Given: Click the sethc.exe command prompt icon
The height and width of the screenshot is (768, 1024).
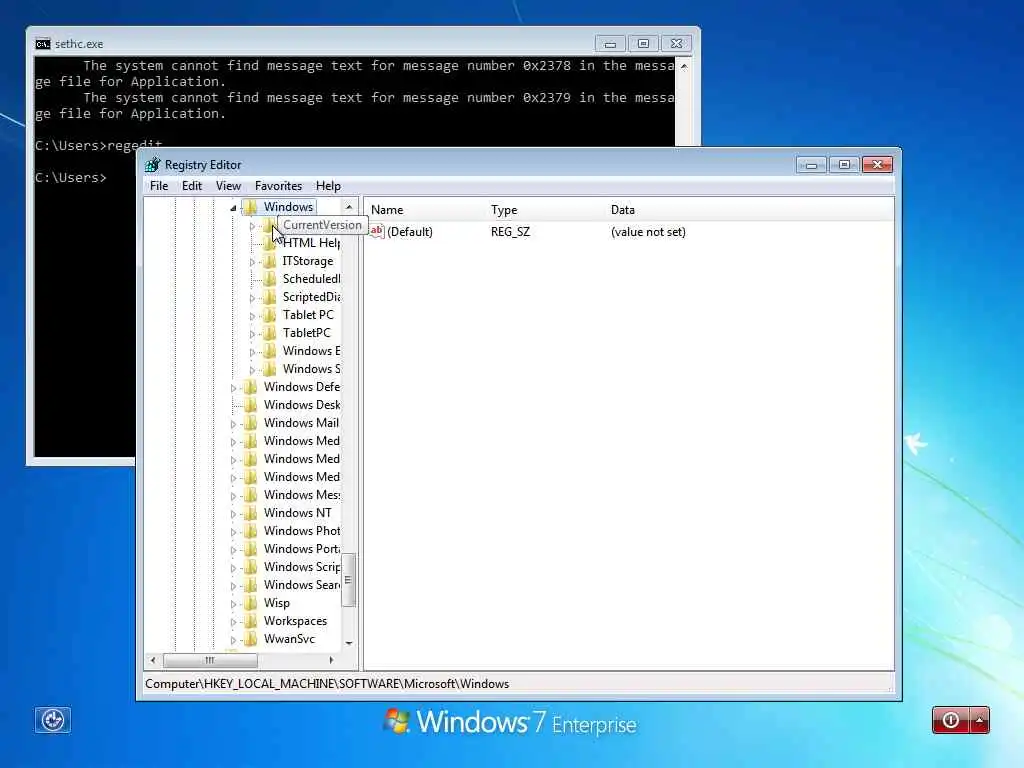Looking at the screenshot, I should coord(43,44).
